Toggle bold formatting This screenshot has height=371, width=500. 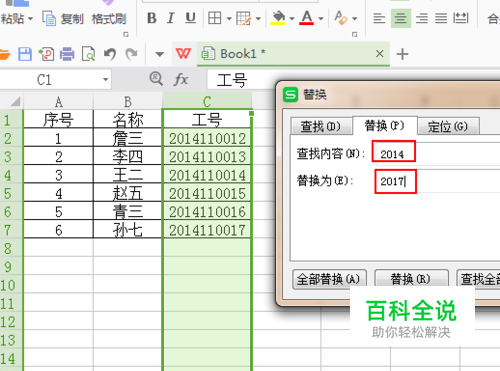pos(152,18)
